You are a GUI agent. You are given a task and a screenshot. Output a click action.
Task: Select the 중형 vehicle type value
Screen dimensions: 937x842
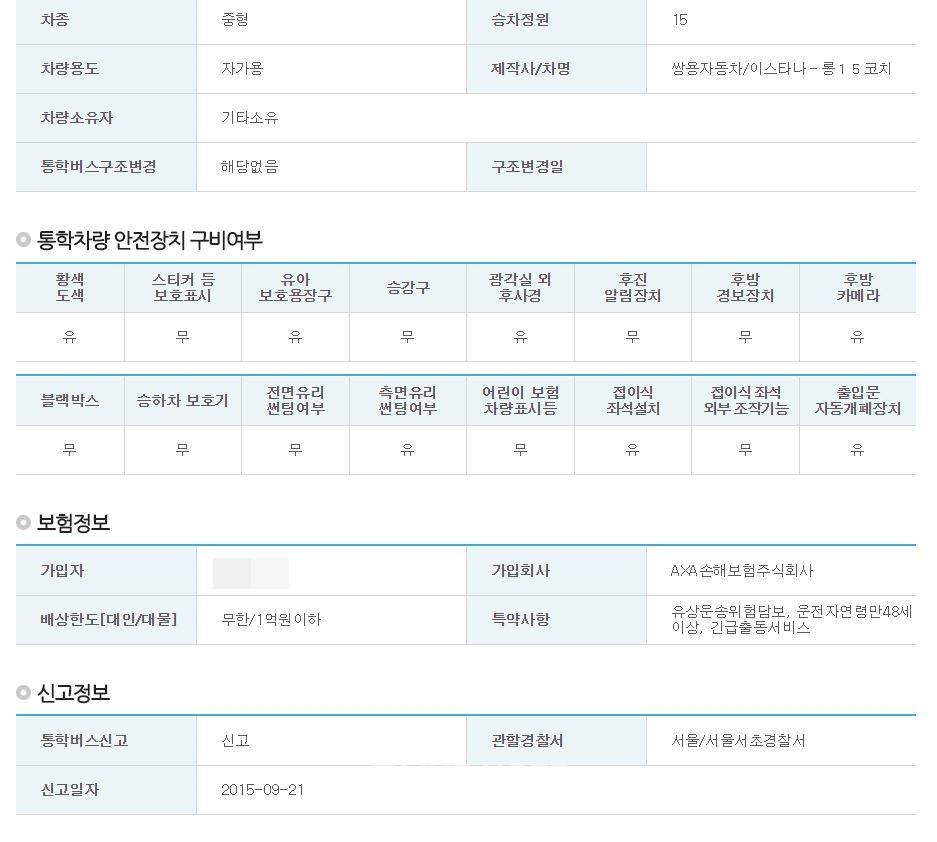235,20
